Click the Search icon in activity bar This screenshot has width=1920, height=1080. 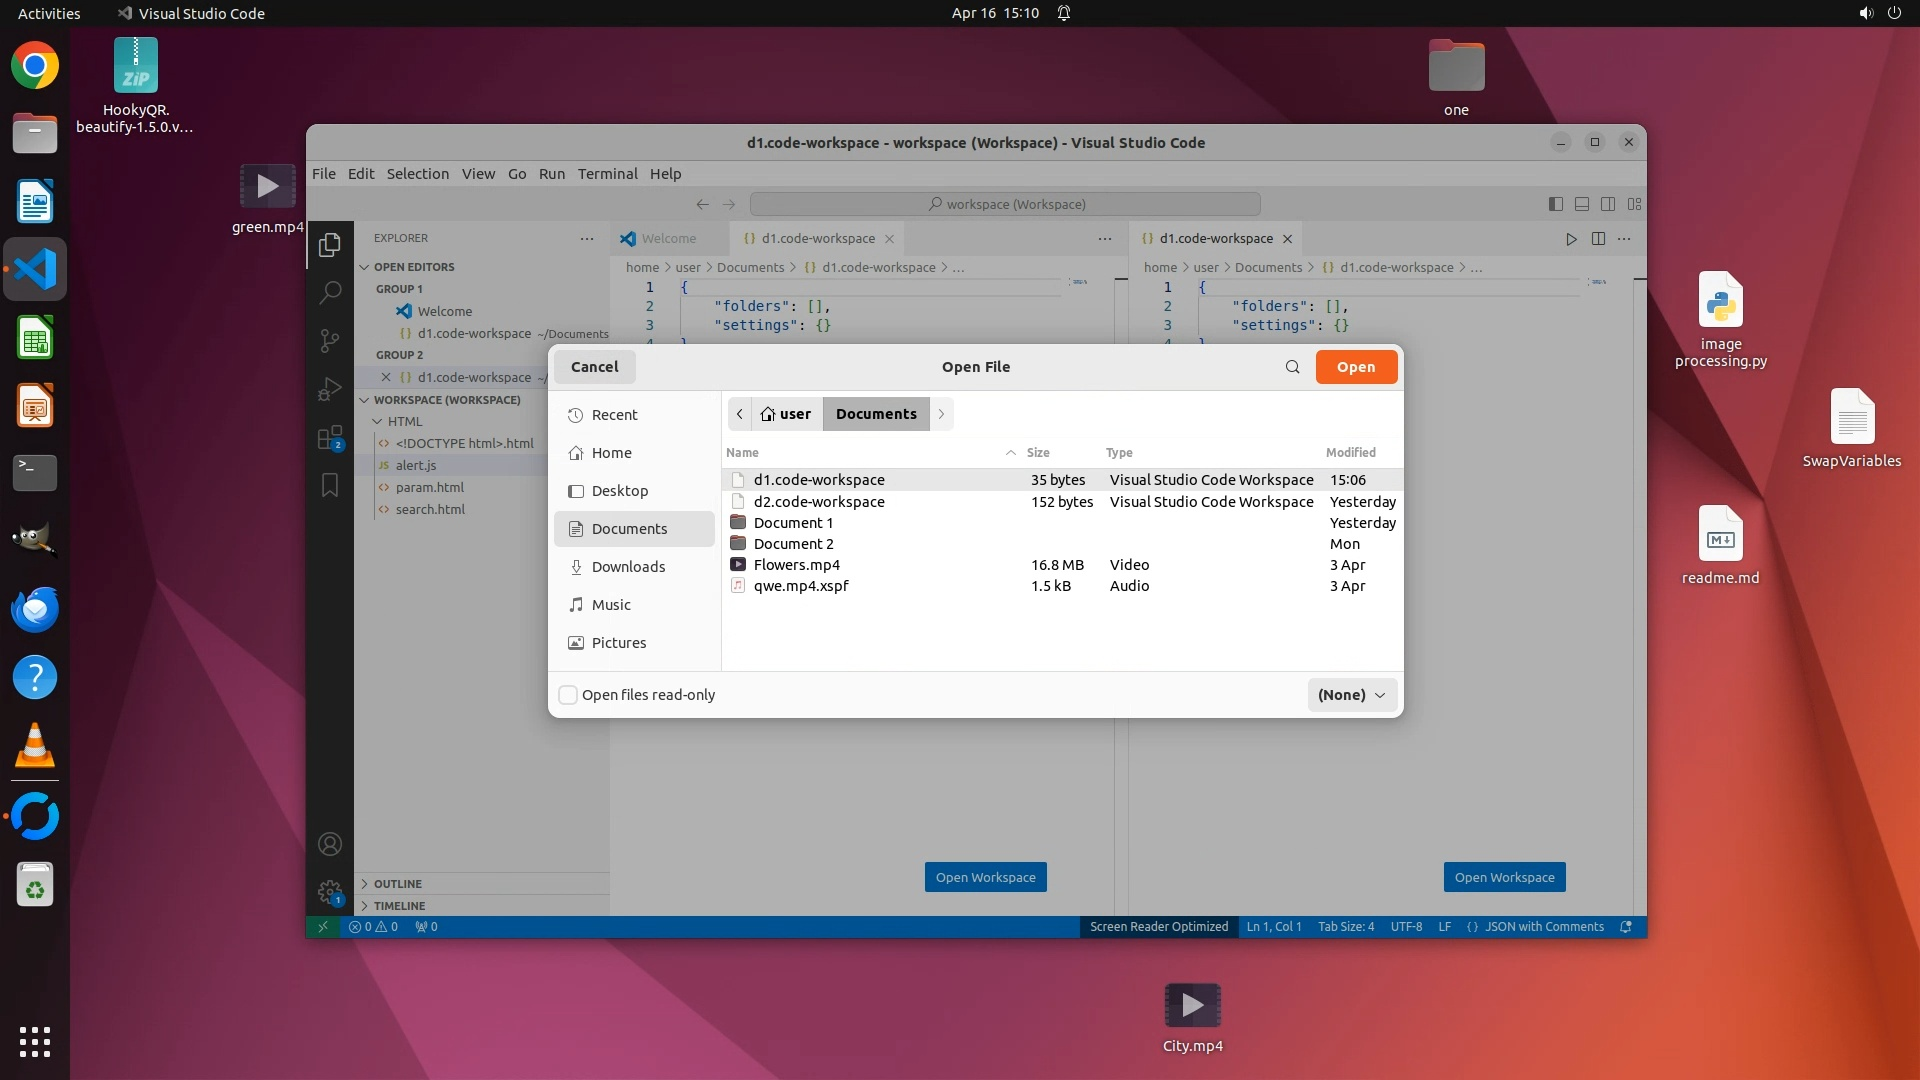pos(329,292)
